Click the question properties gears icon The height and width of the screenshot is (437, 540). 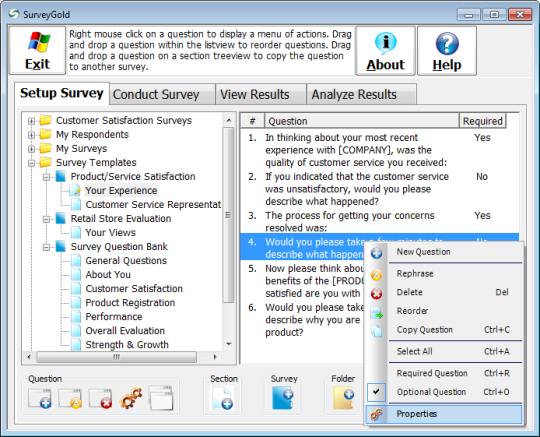(x=131, y=398)
